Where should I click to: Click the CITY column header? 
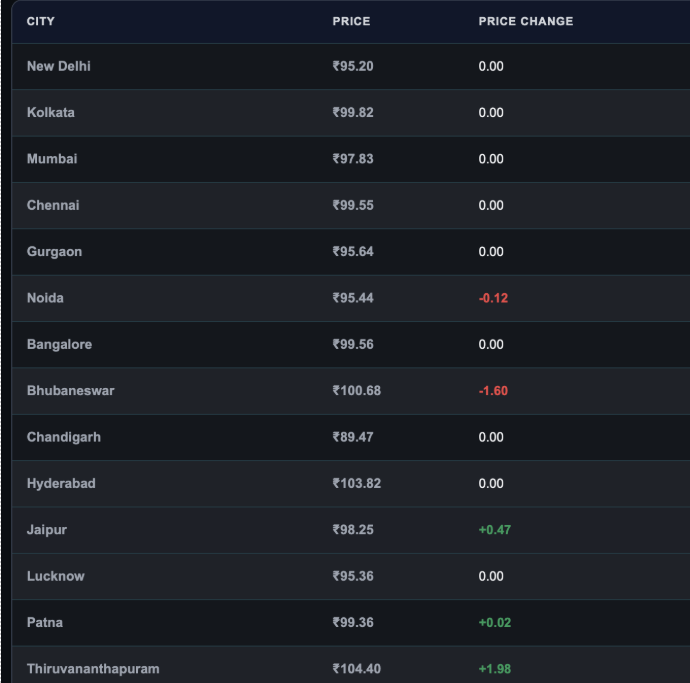40,21
